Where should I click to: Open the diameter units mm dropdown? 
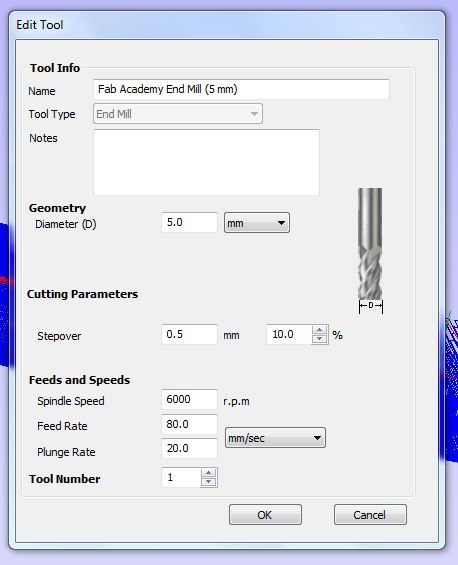257,223
